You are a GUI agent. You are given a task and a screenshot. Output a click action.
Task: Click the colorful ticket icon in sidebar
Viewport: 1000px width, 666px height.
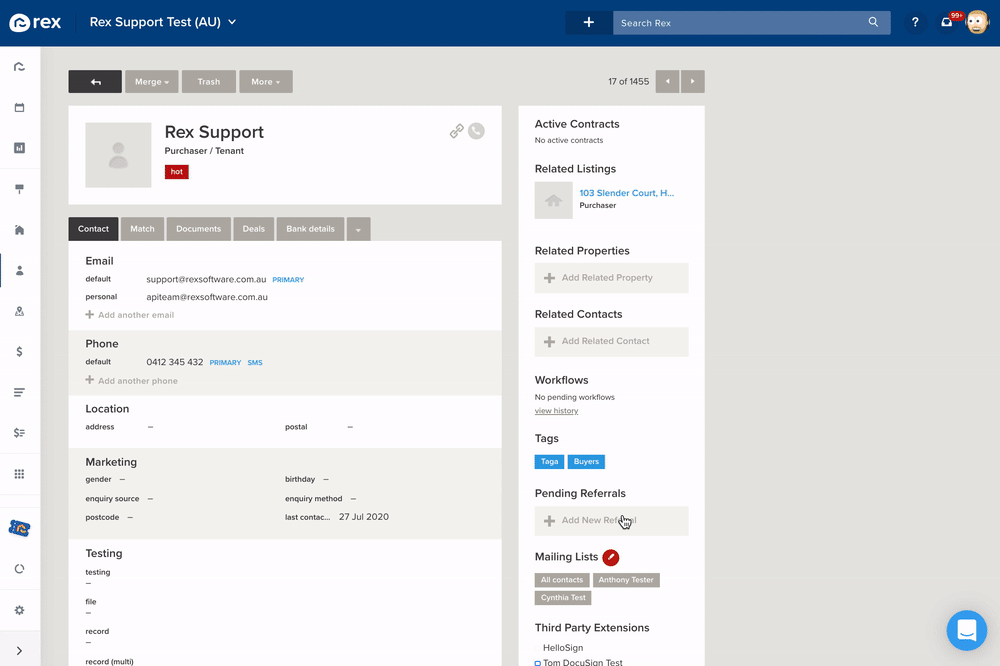[x=19, y=528]
